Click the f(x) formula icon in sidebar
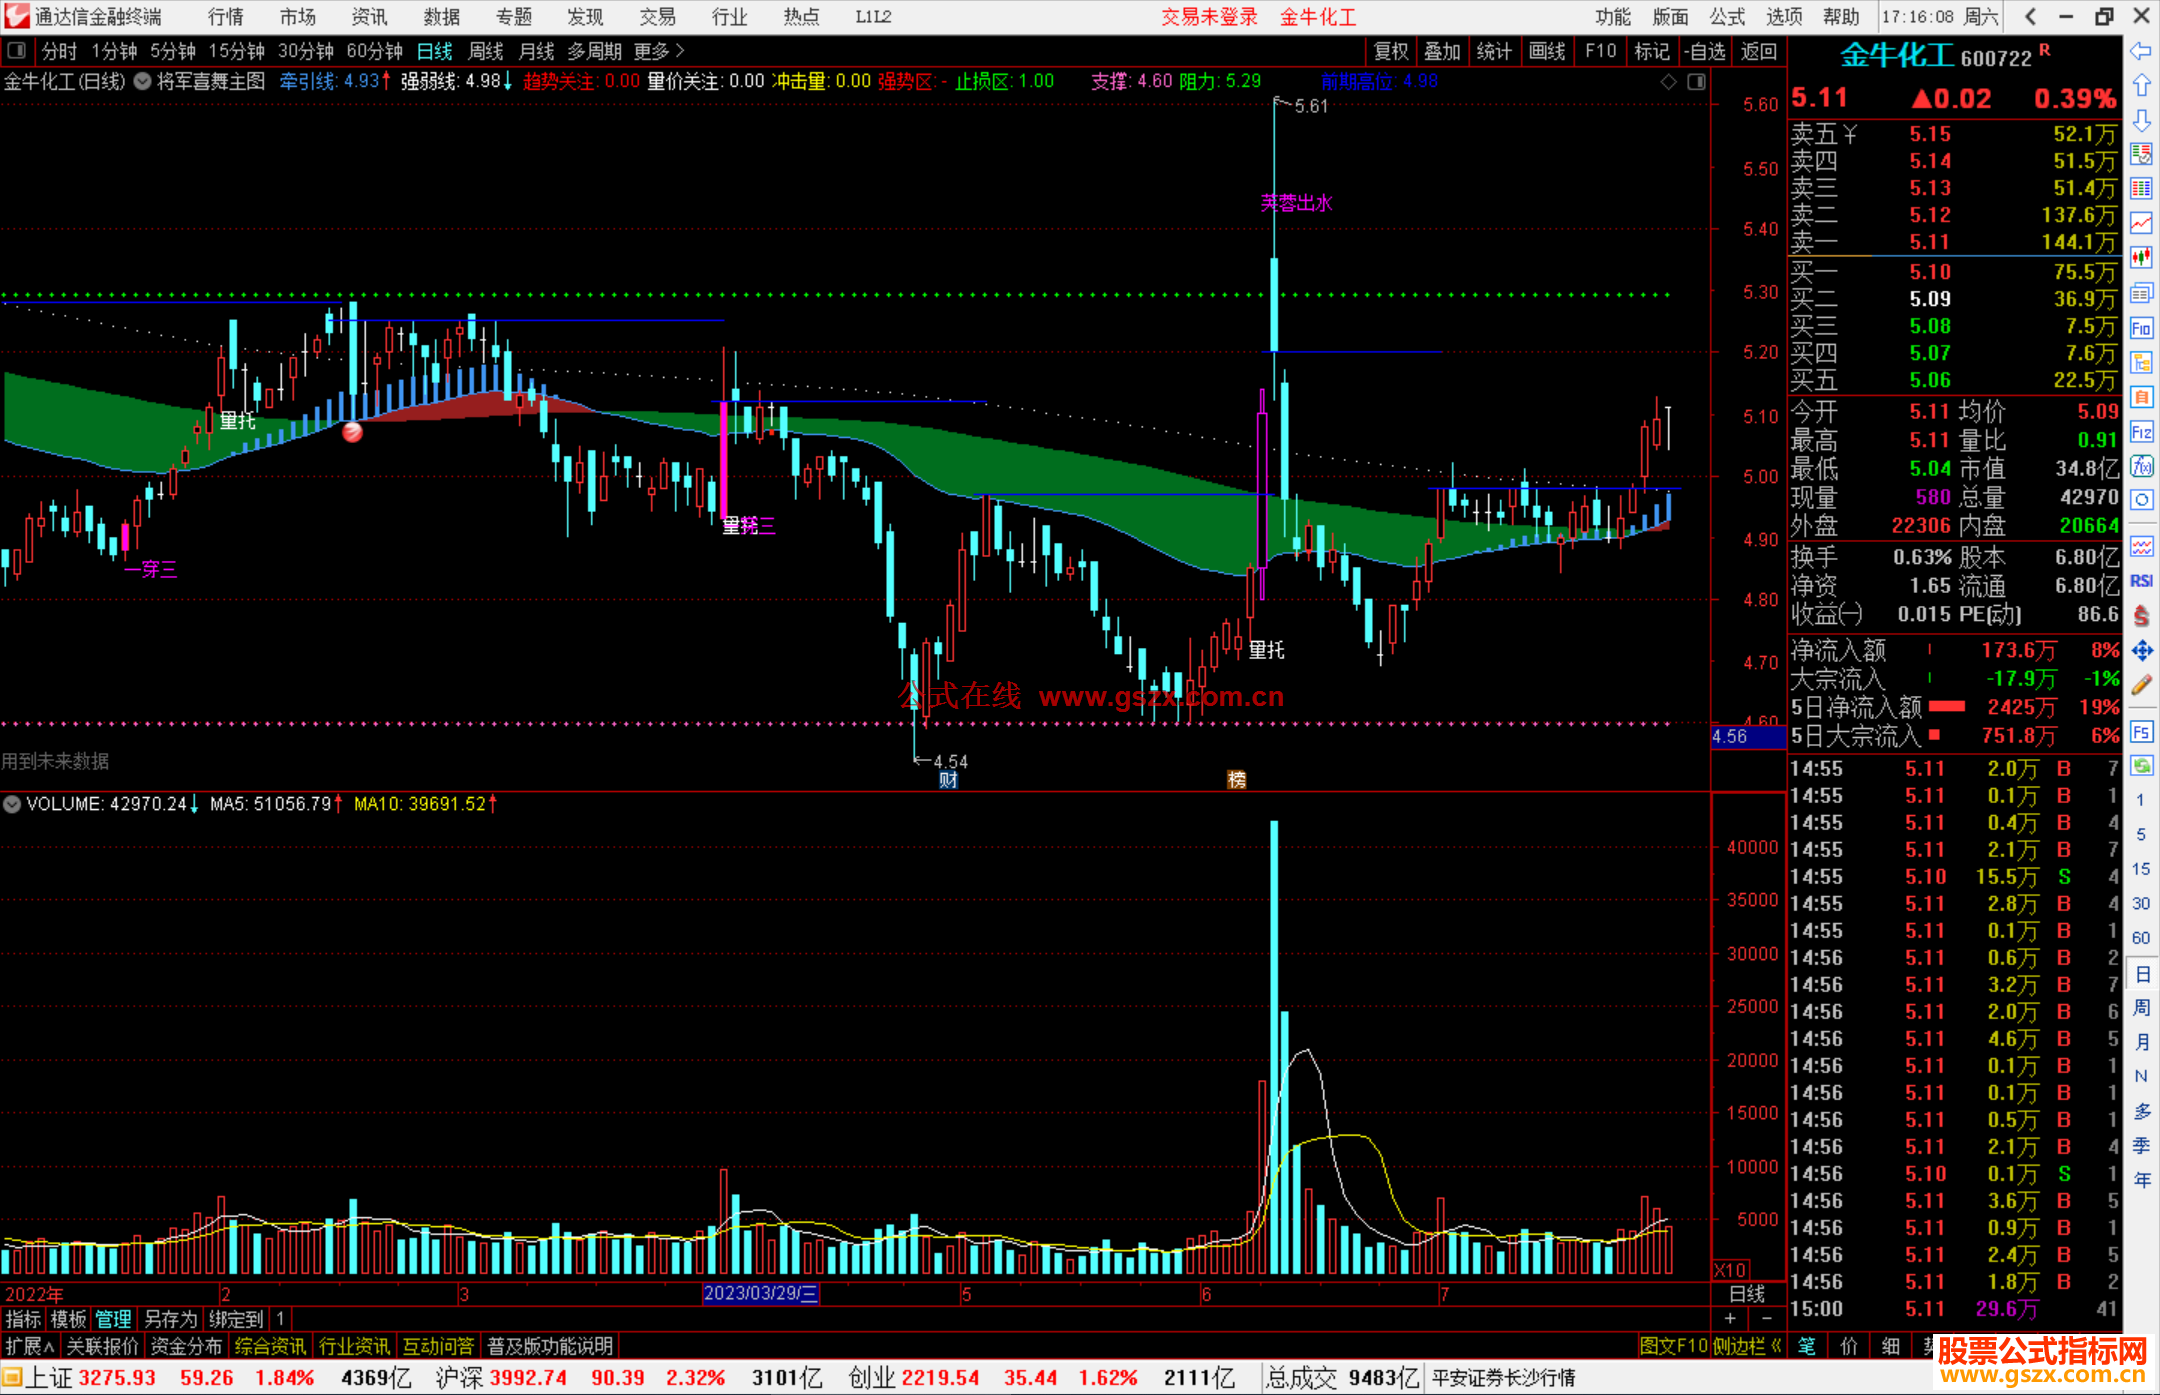Screen dimensions: 2160x1395 click(2141, 466)
